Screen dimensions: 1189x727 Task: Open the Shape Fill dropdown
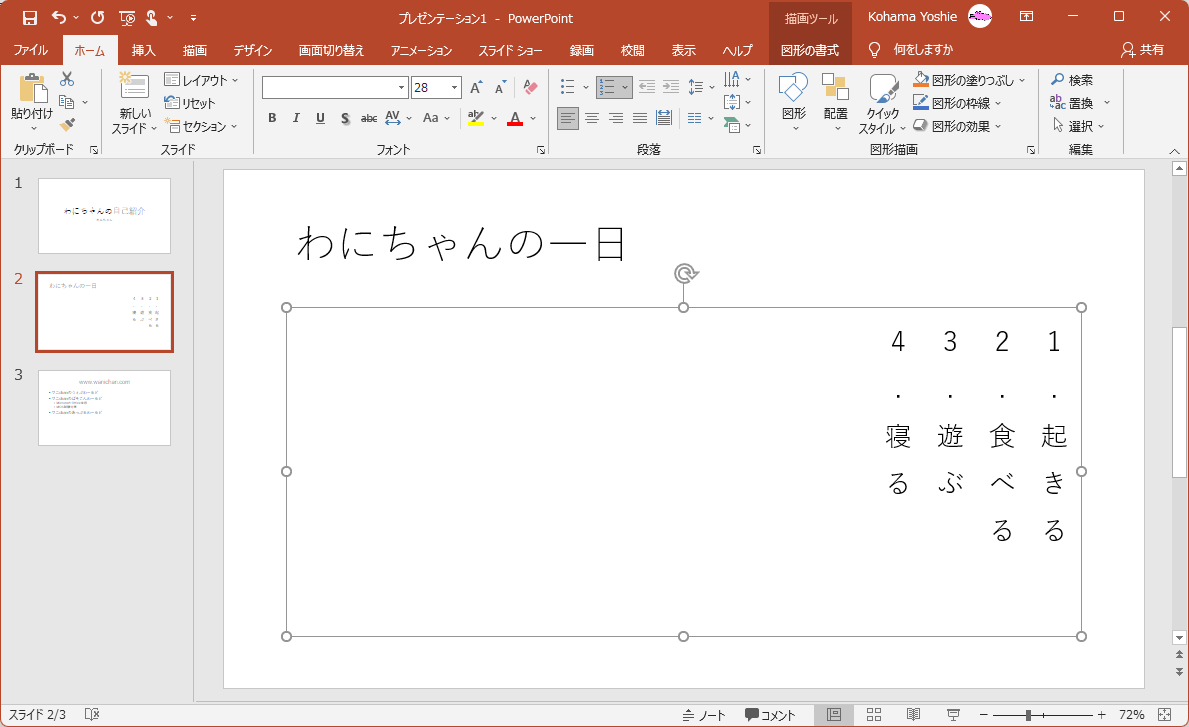(x=1022, y=80)
